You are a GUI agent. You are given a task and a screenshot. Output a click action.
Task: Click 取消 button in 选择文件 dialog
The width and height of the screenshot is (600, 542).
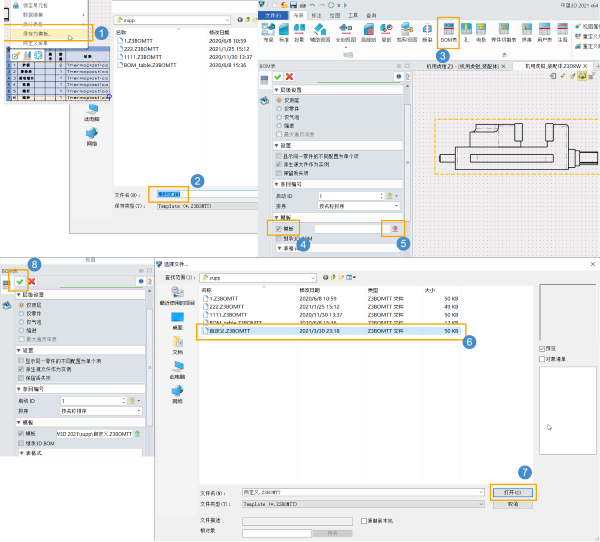(x=513, y=504)
